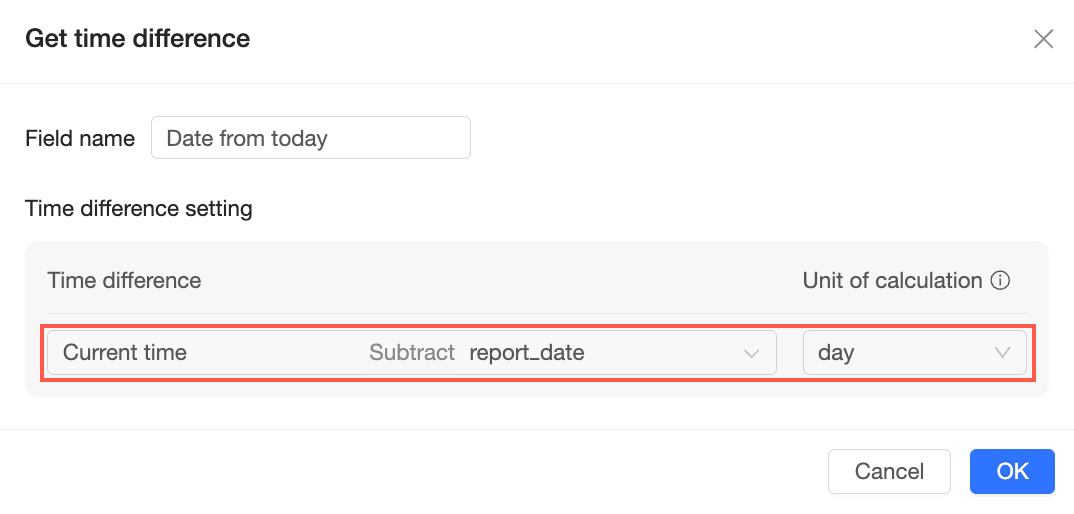
Task: Click the Time difference setting heading
Action: coord(138,209)
